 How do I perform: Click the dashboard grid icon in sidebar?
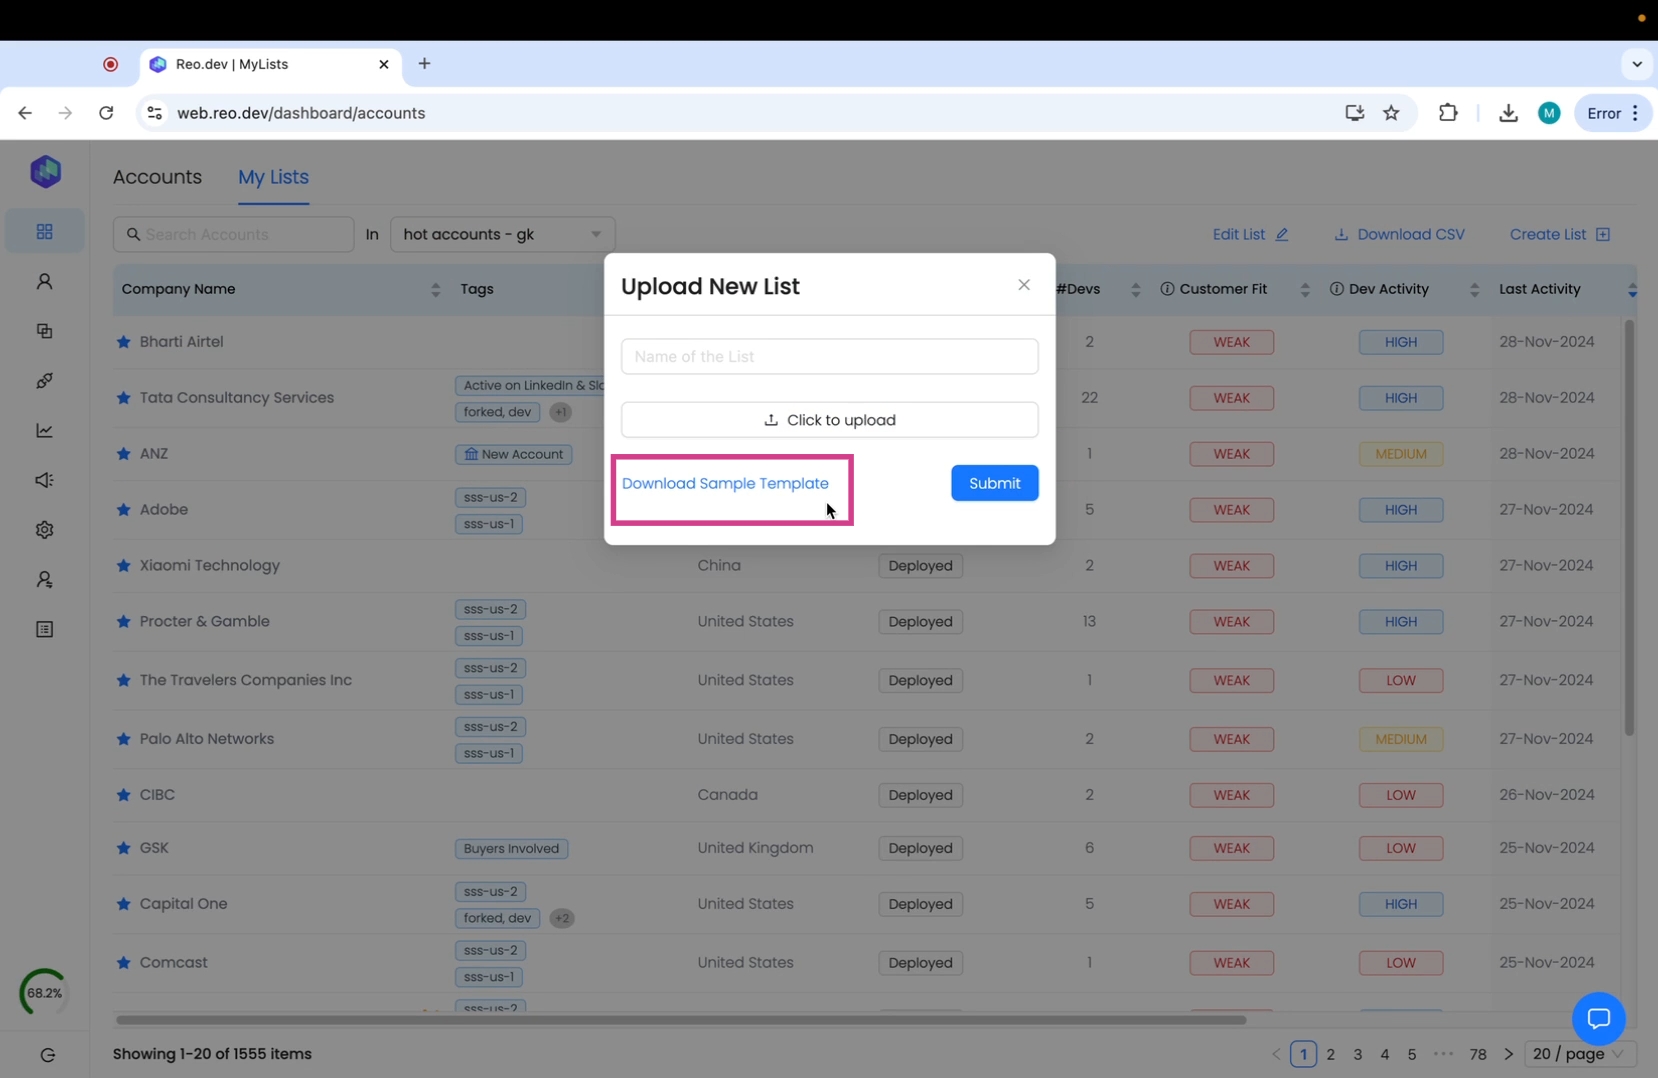click(44, 232)
